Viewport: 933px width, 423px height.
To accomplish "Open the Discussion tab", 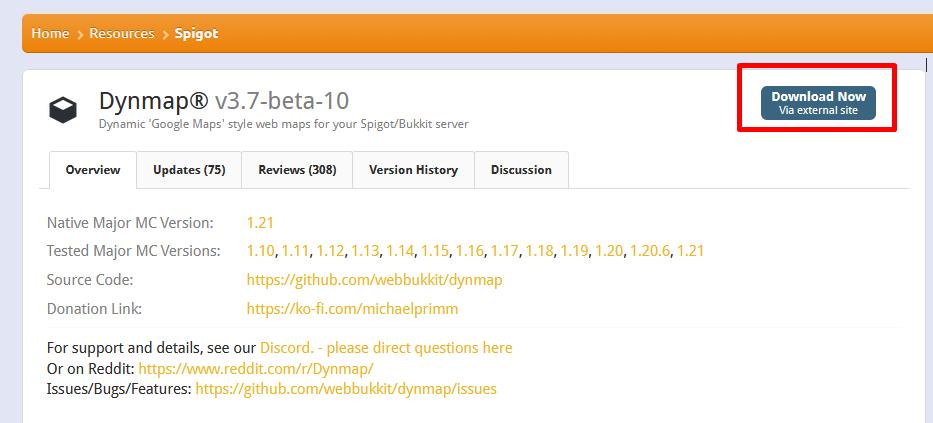I will [x=521, y=170].
